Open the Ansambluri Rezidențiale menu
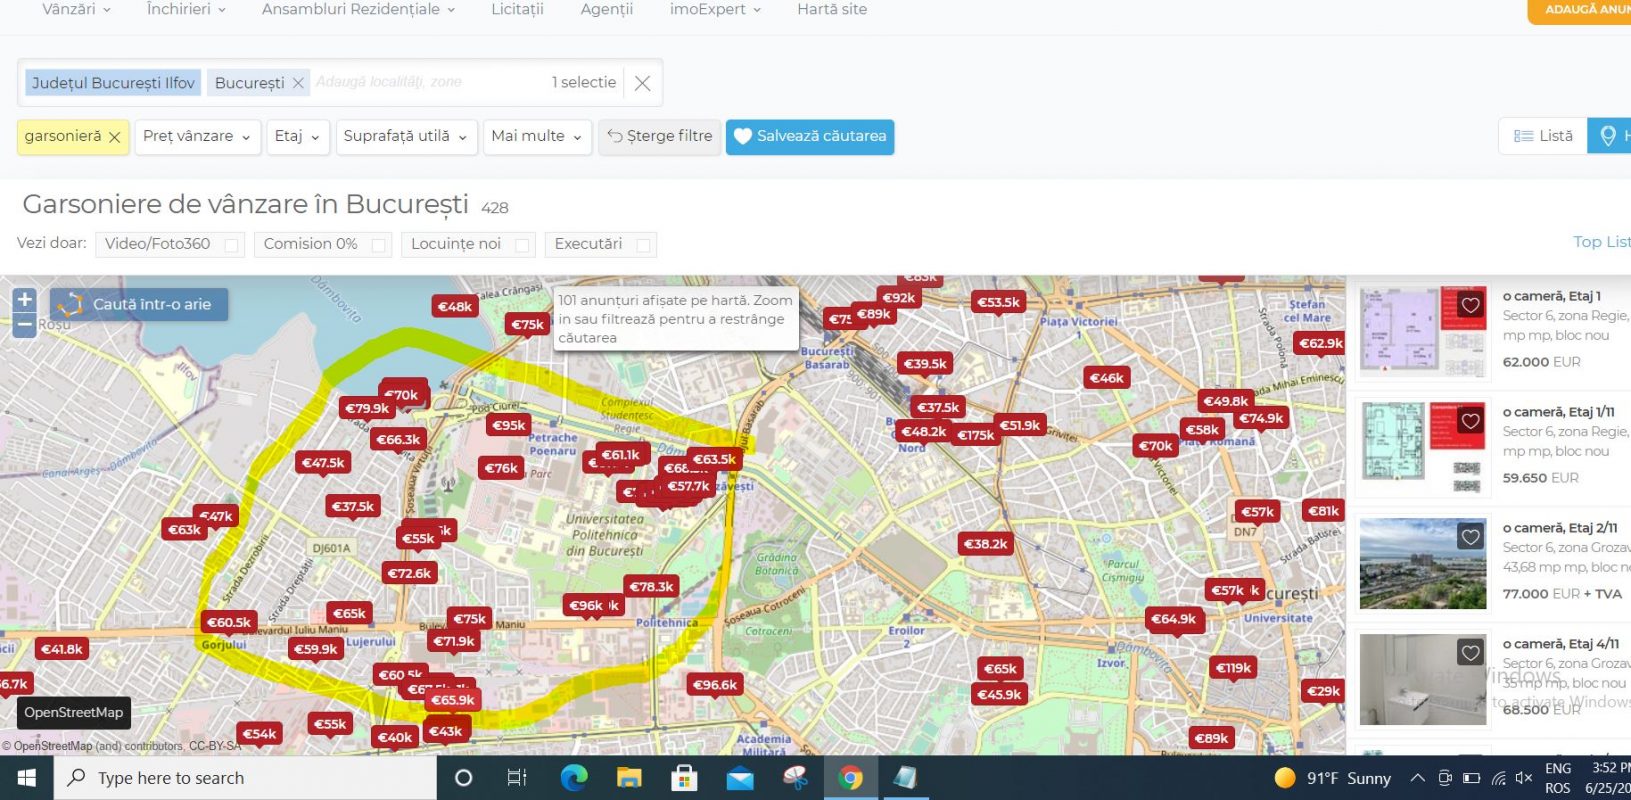 pyautogui.click(x=358, y=10)
